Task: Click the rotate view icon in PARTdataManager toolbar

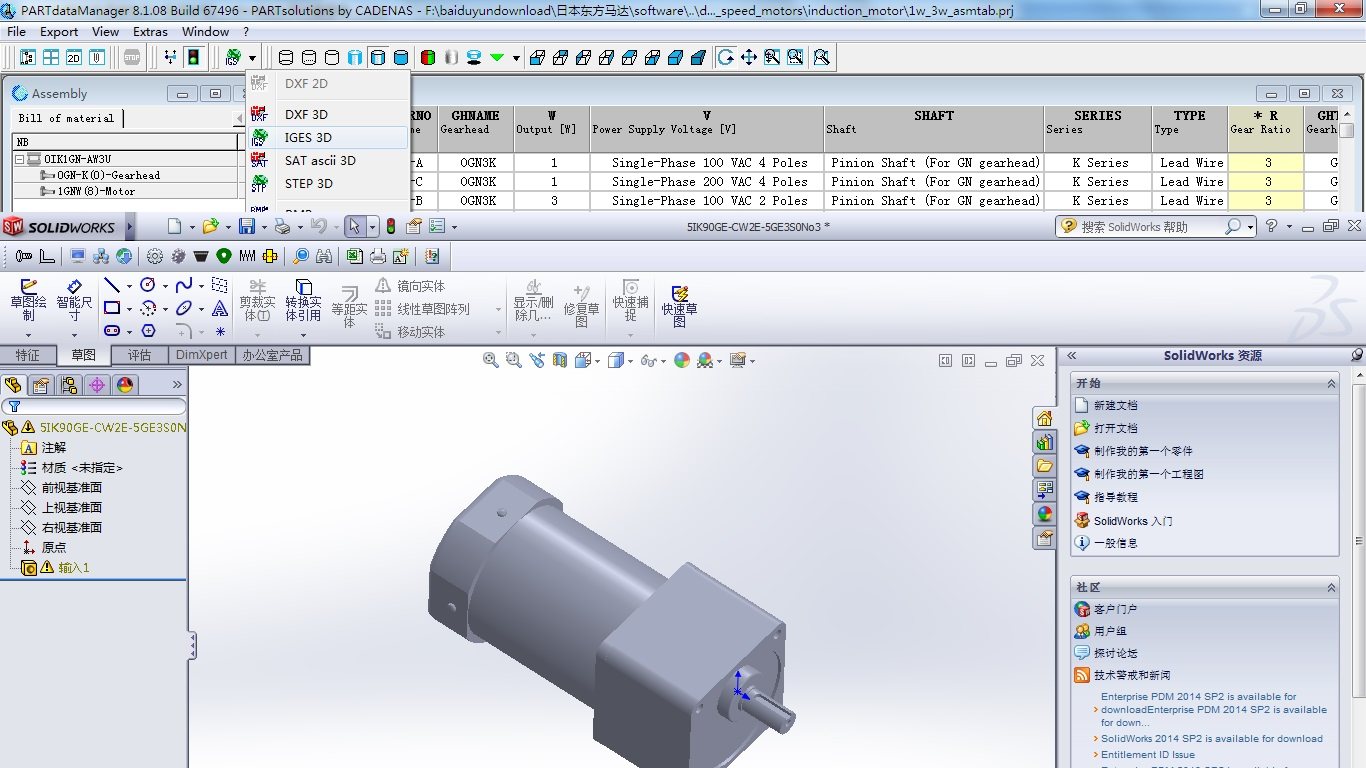Action: click(725, 57)
